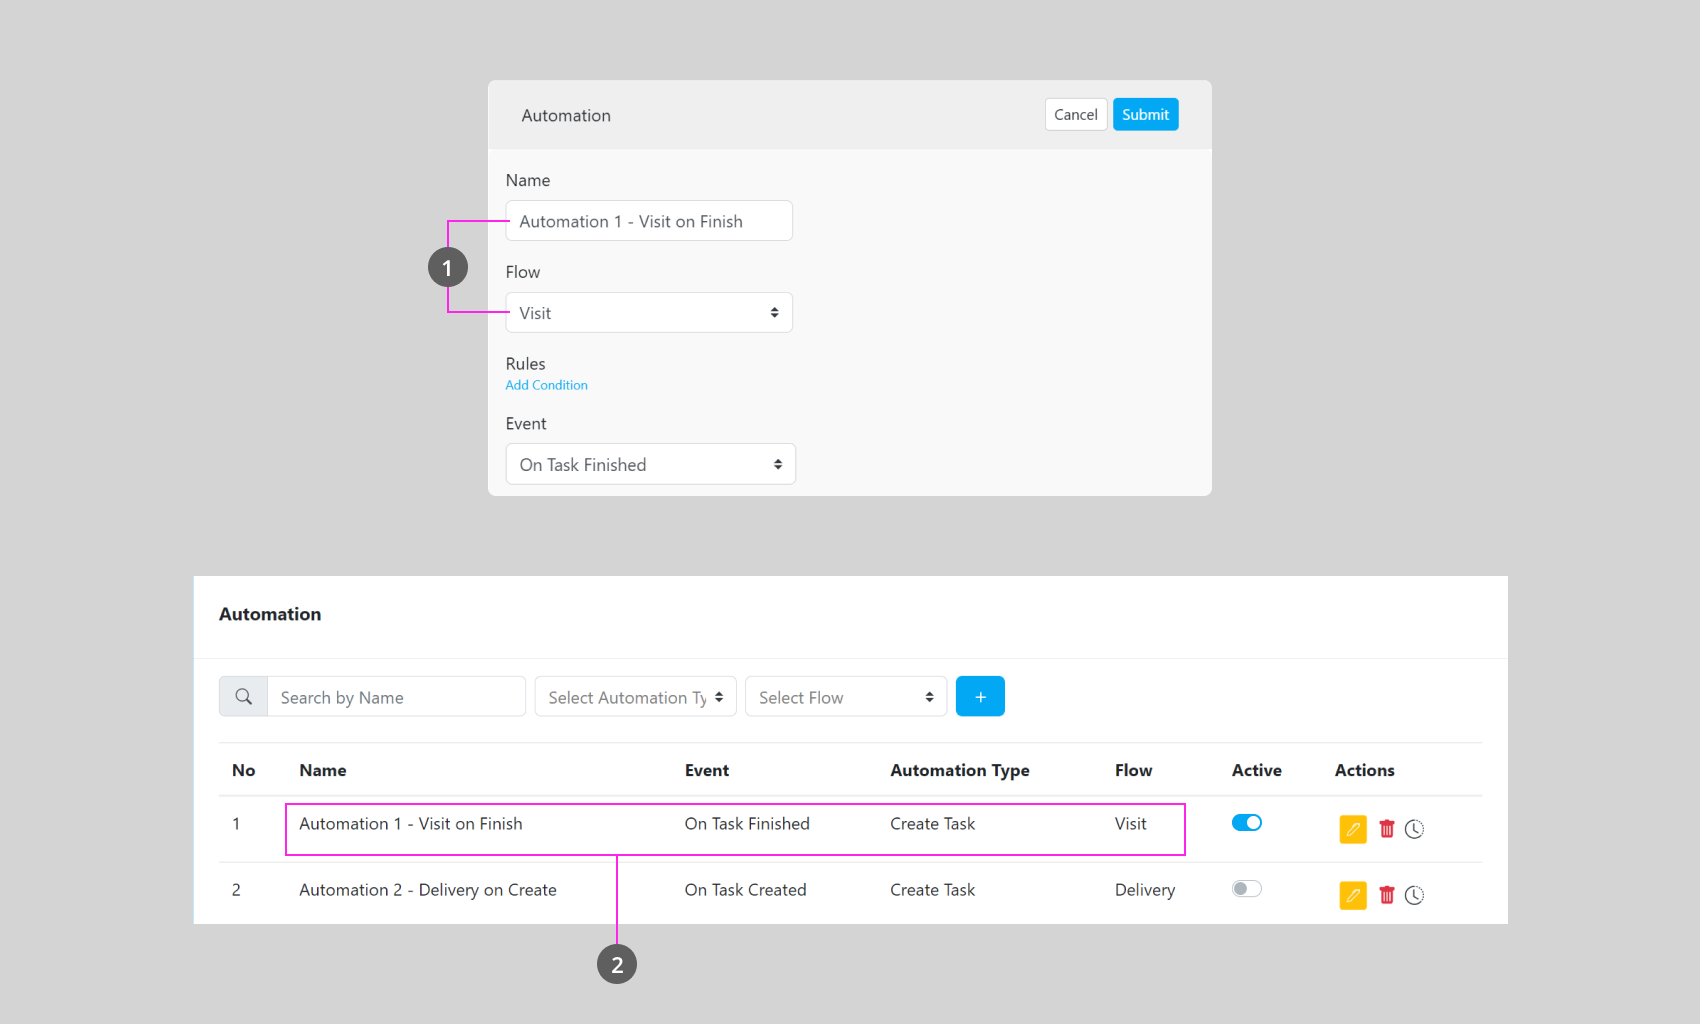1700x1024 pixels.
Task: Edit Automation 1 using the pencil icon
Action: [x=1352, y=829]
